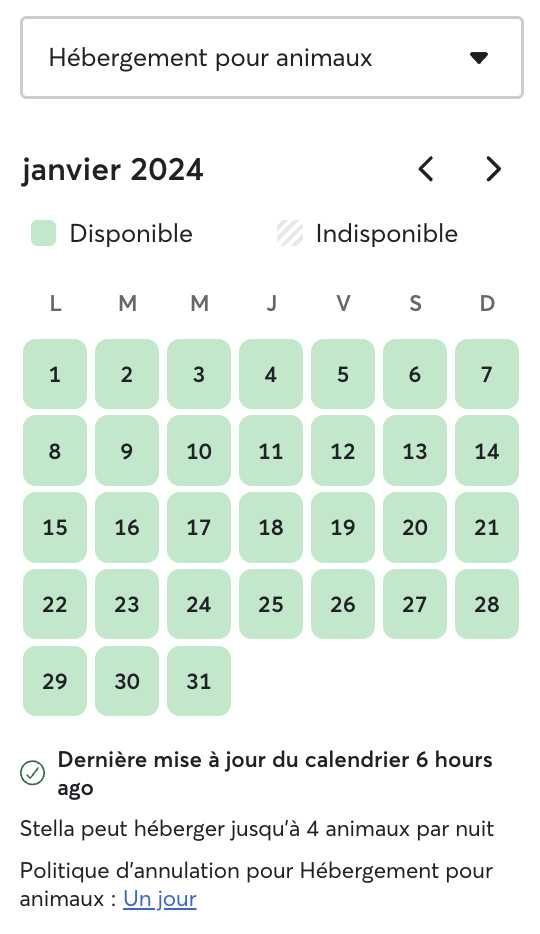
Task: Select day 18 in the calendar
Action: click(271, 528)
